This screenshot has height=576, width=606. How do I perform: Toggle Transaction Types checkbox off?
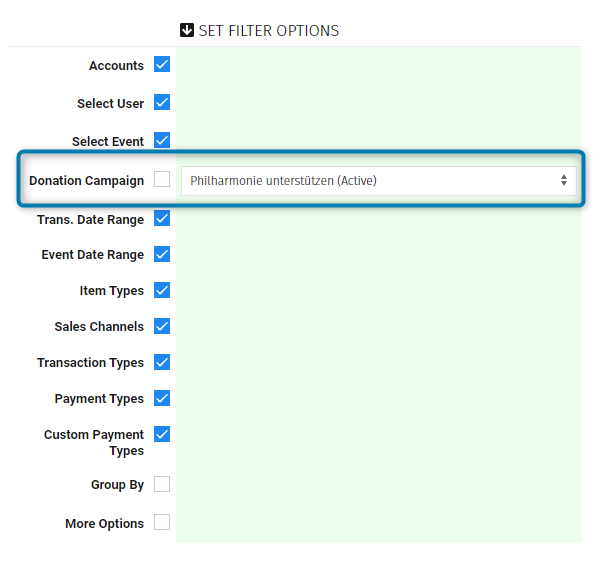[162, 362]
